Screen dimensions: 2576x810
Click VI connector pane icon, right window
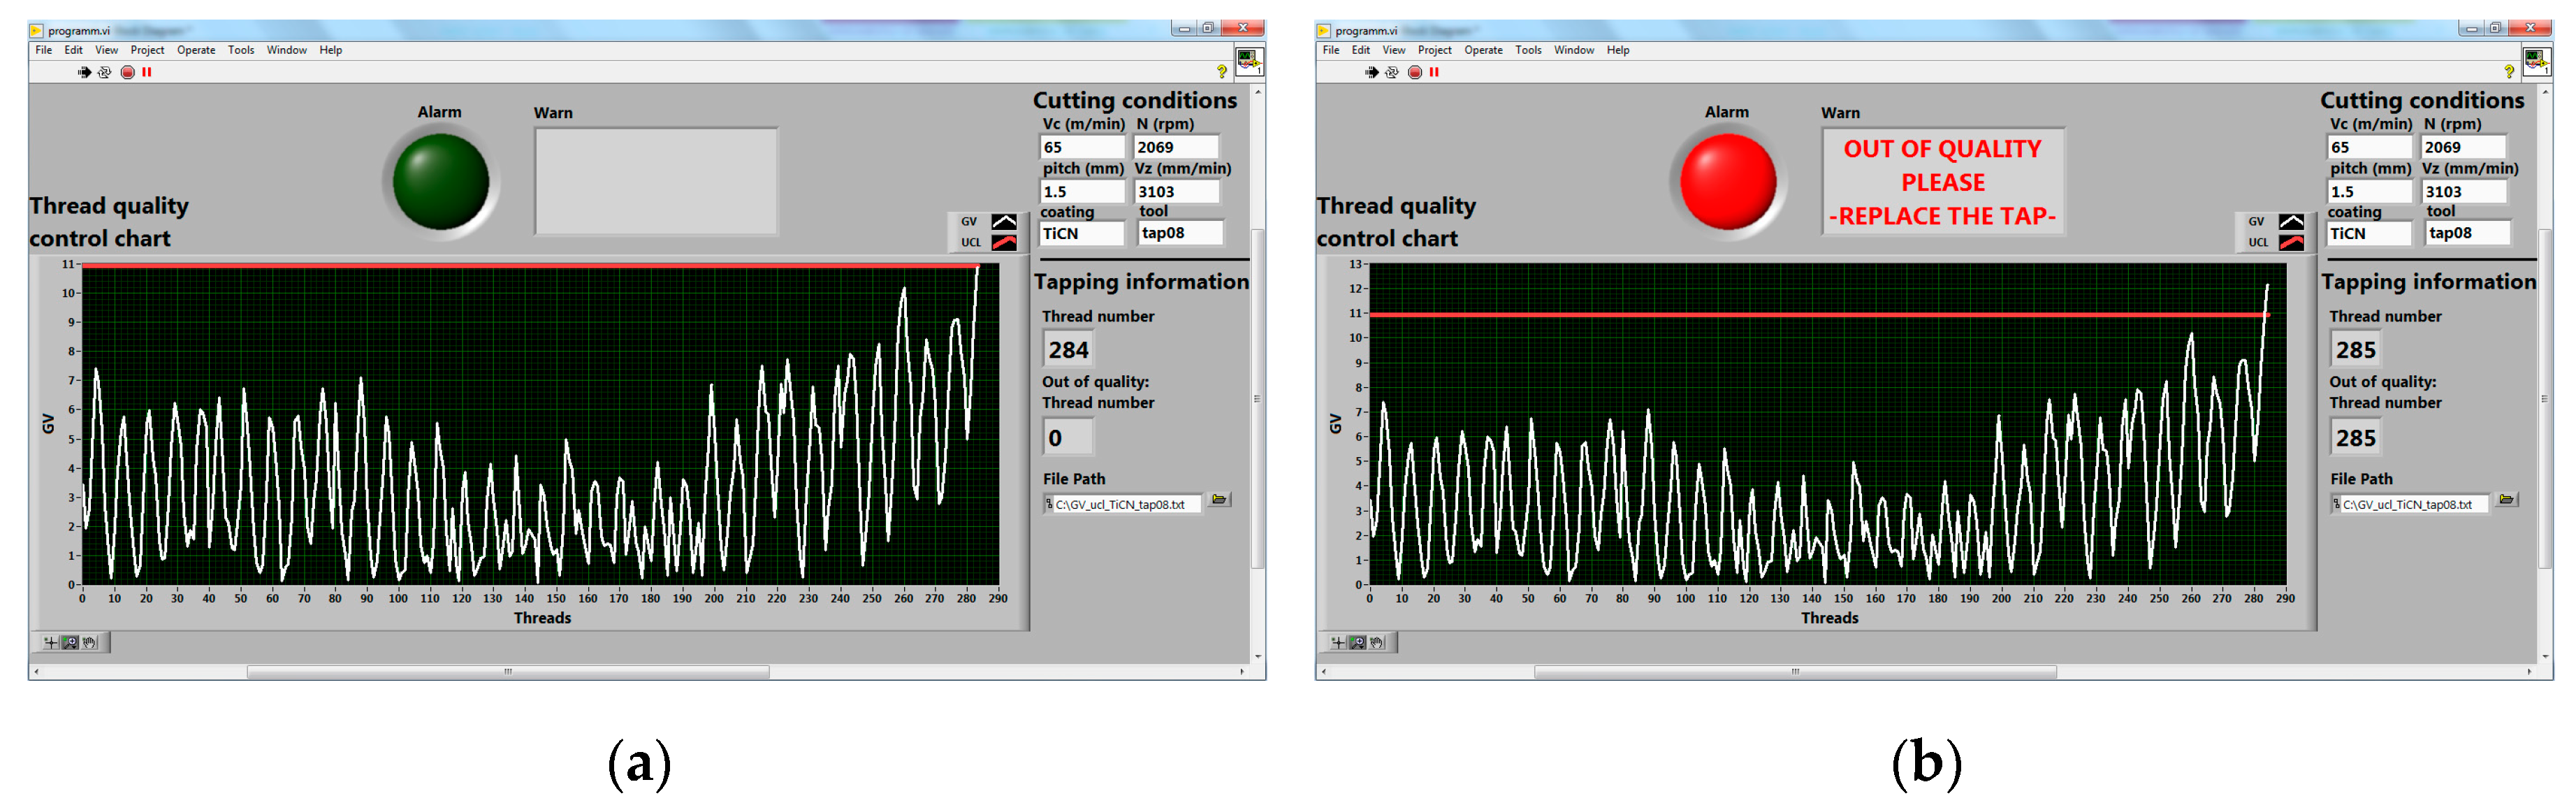2536,61
